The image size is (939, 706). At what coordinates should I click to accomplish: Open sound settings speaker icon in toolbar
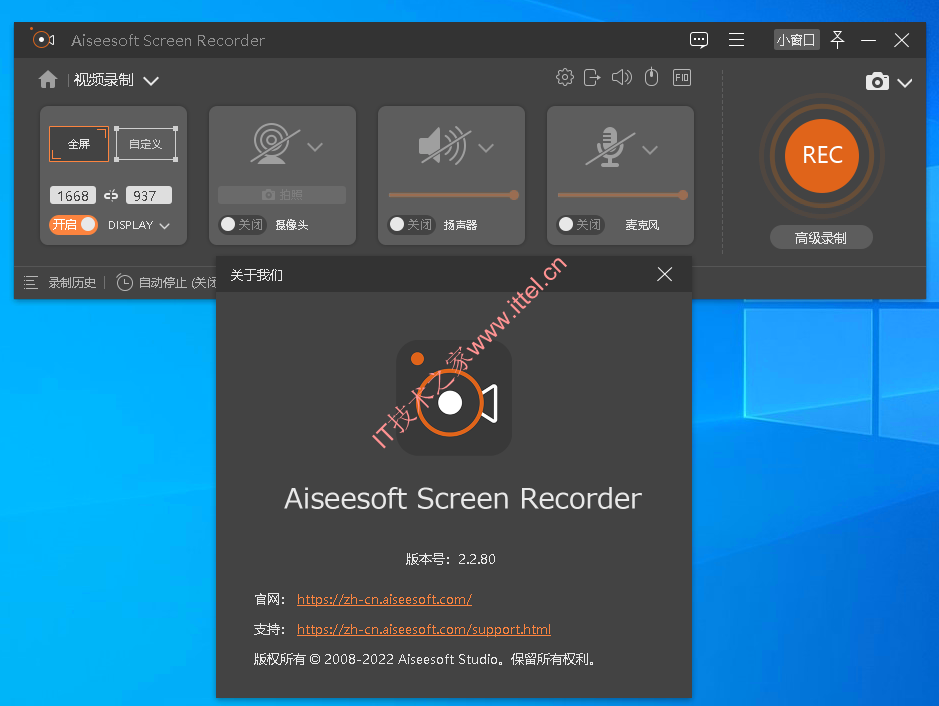622,77
